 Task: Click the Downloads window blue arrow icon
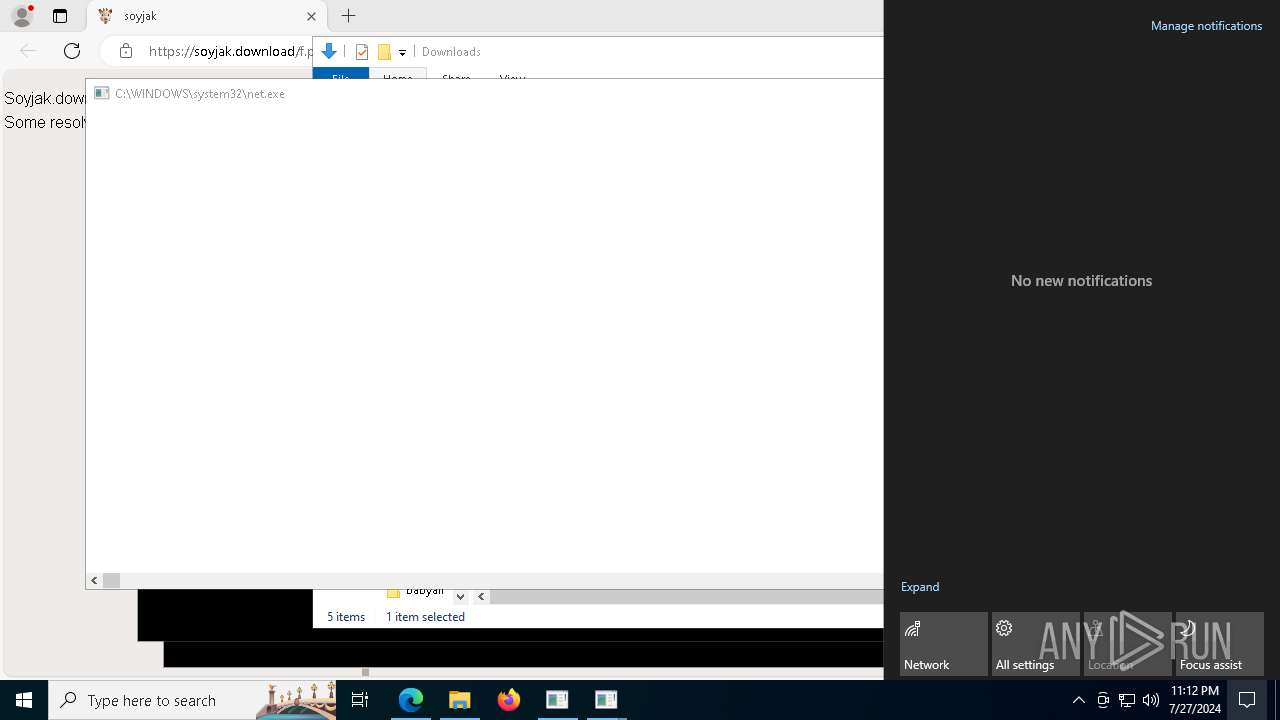click(329, 51)
